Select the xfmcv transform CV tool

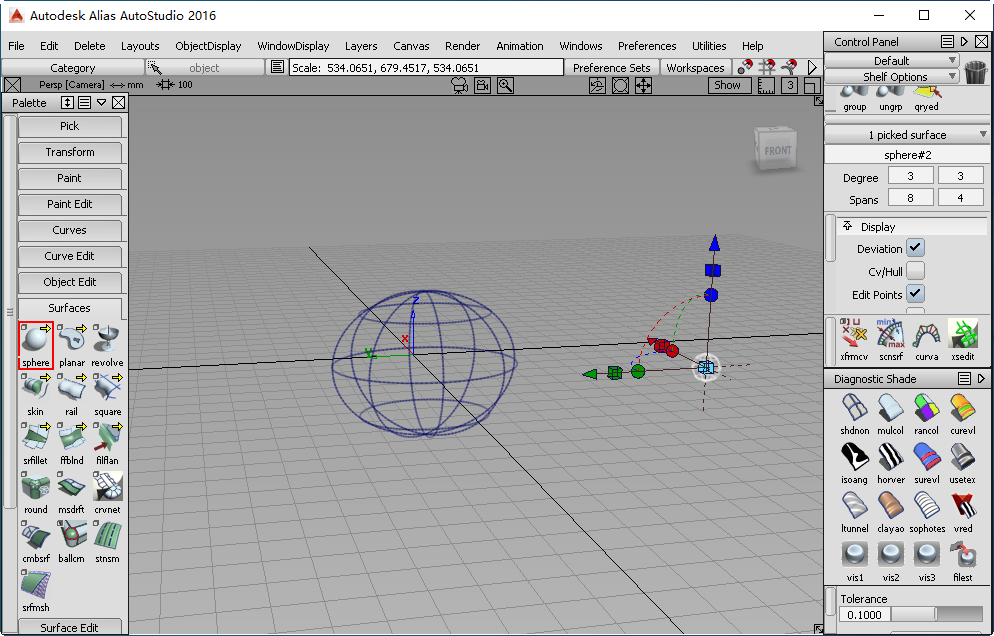click(x=854, y=339)
